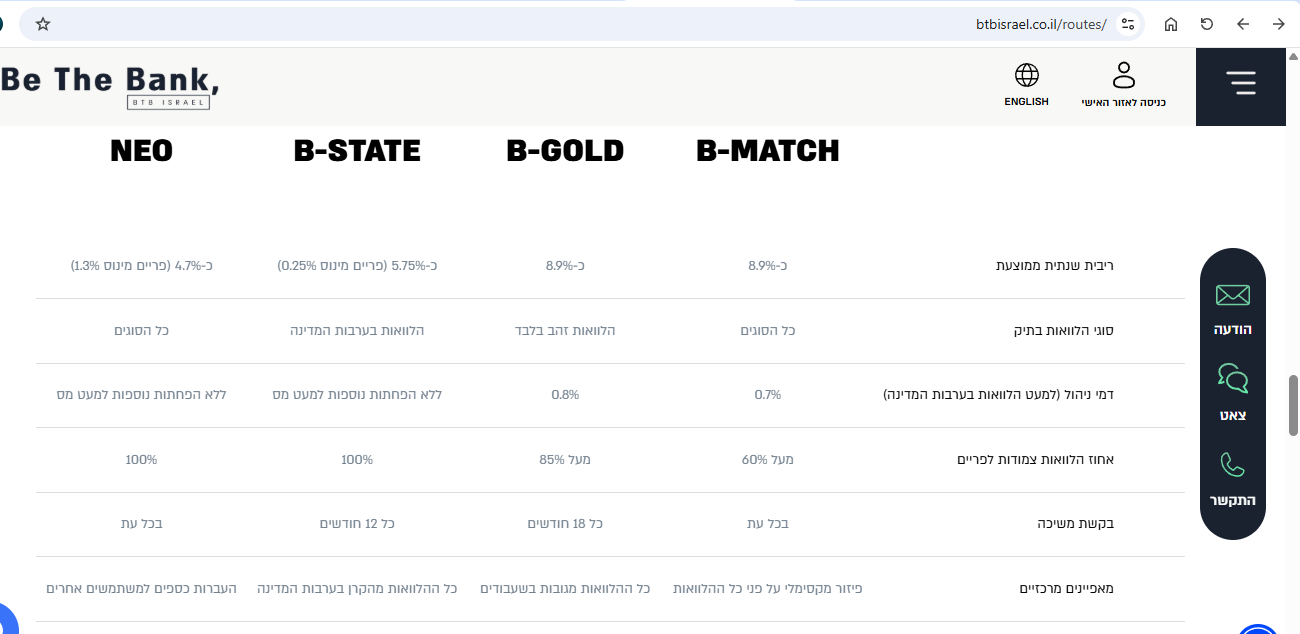Choose the B-GOLD route heading
The image size is (1300, 634).
(565, 151)
